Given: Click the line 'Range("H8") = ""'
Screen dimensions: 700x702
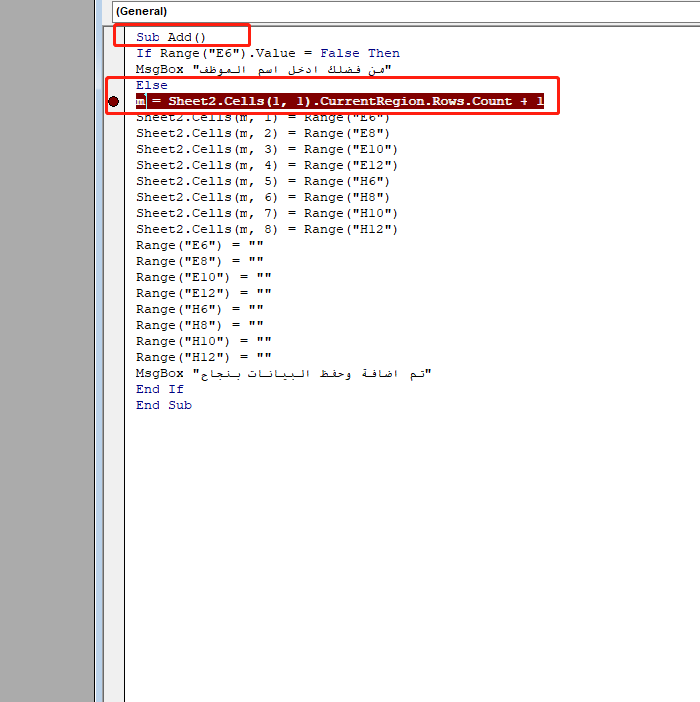Looking at the screenshot, I should 200,325.
